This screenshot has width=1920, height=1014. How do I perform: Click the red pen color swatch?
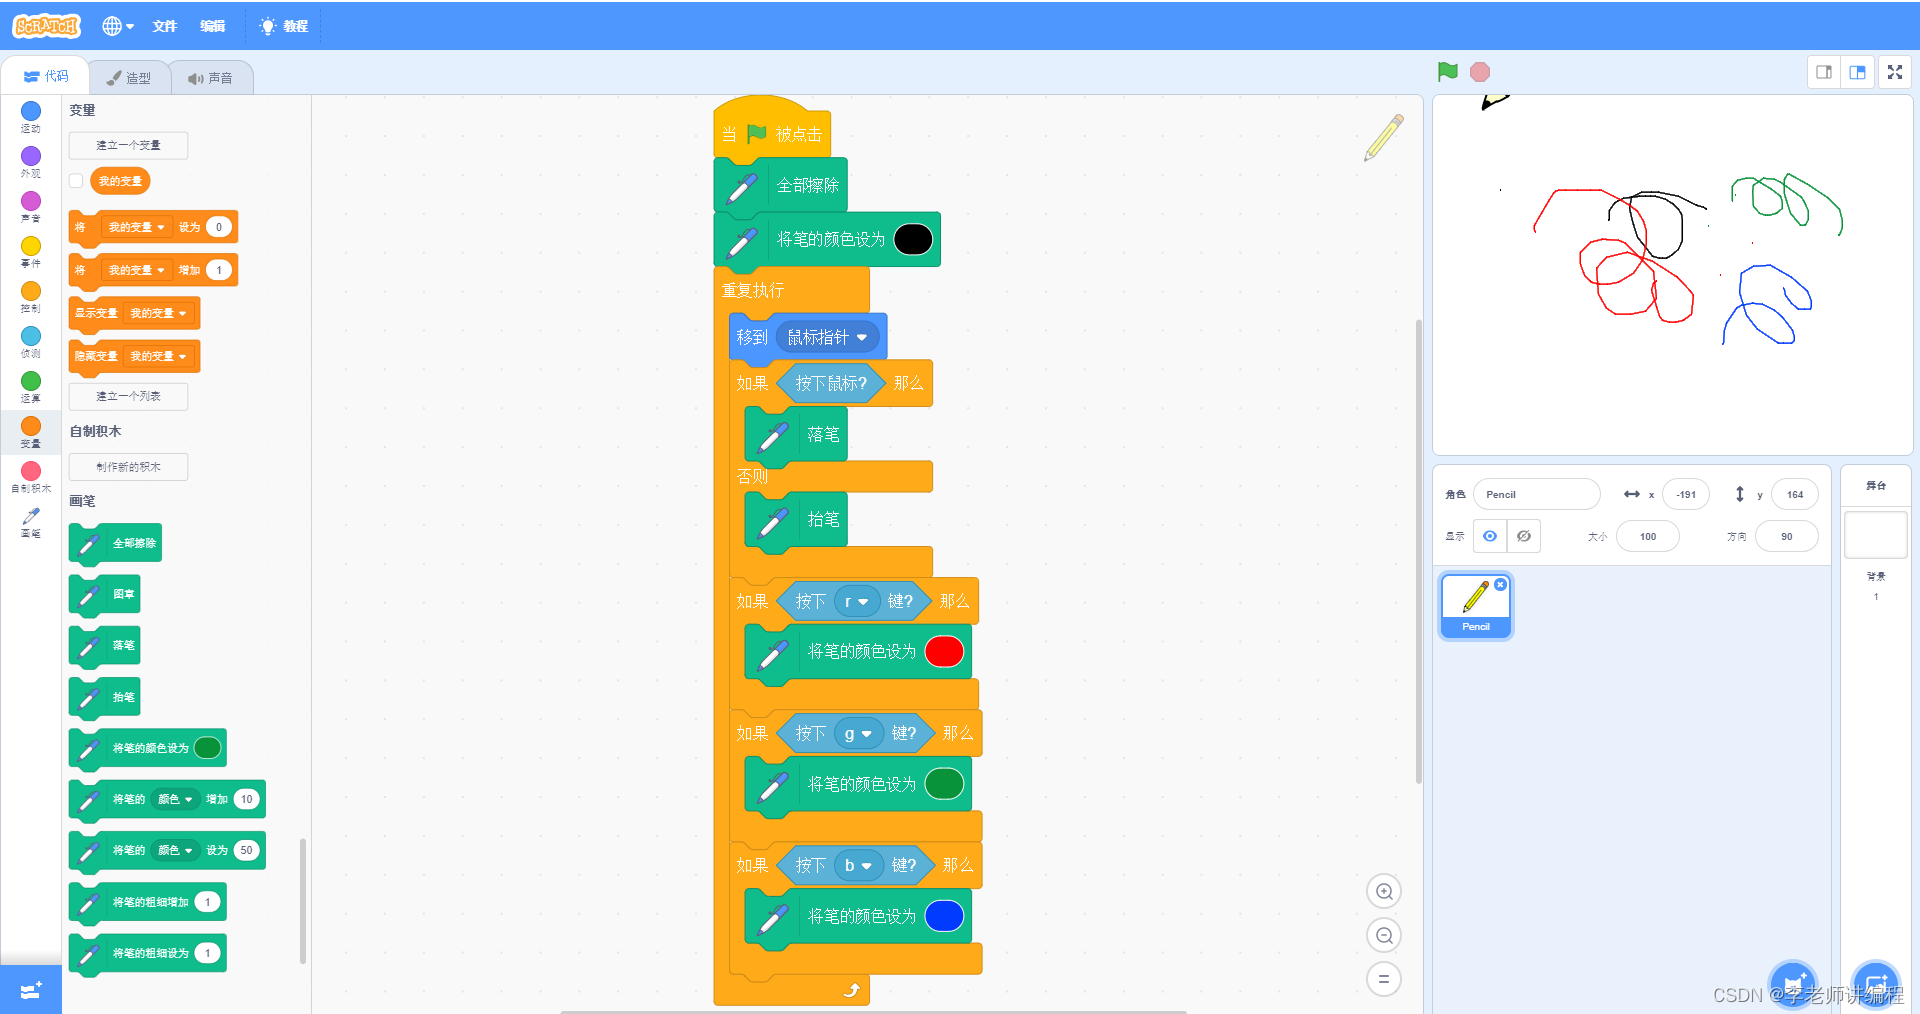(944, 651)
